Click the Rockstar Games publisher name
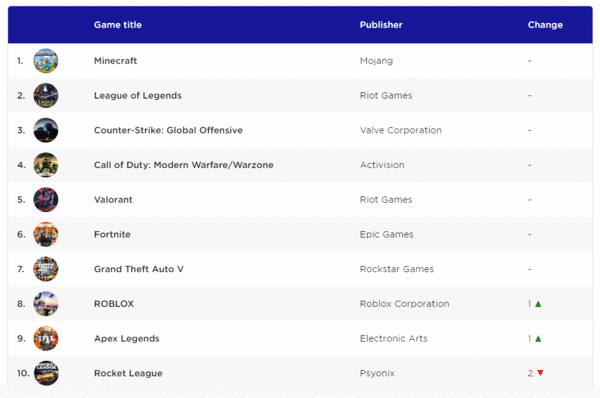The image size is (600, 398). coord(397,269)
